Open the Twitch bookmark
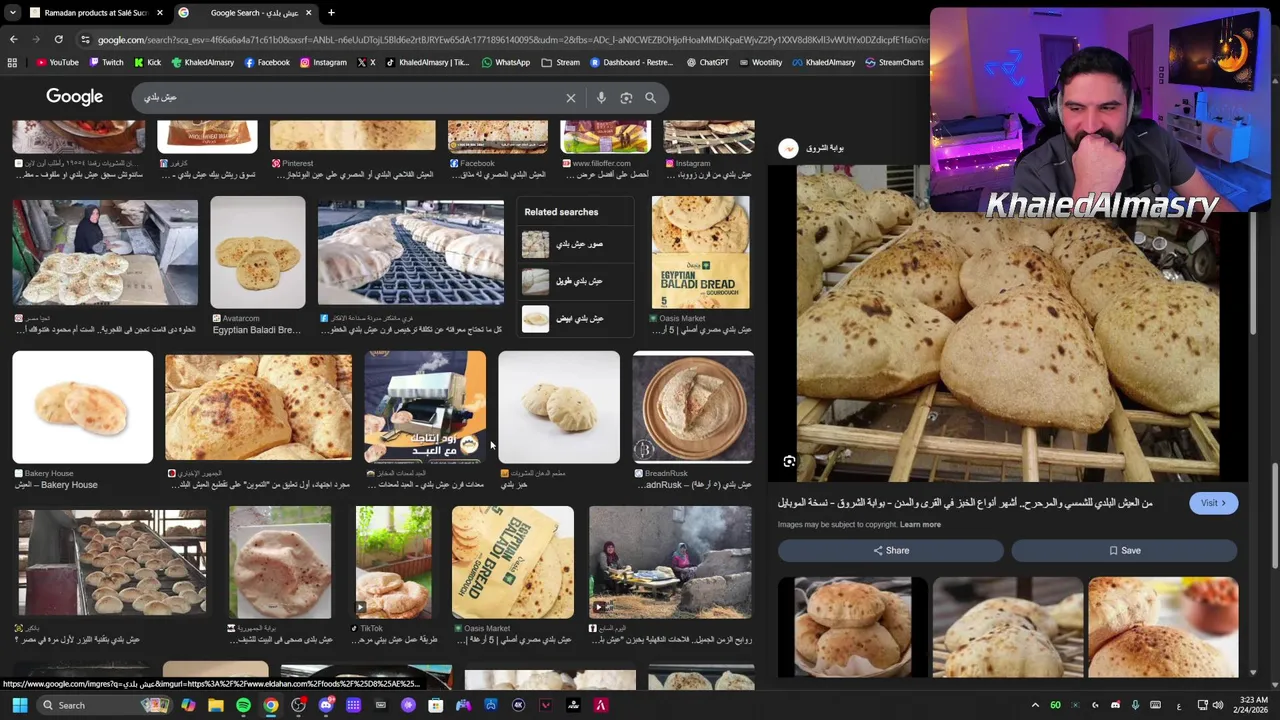 [105, 62]
